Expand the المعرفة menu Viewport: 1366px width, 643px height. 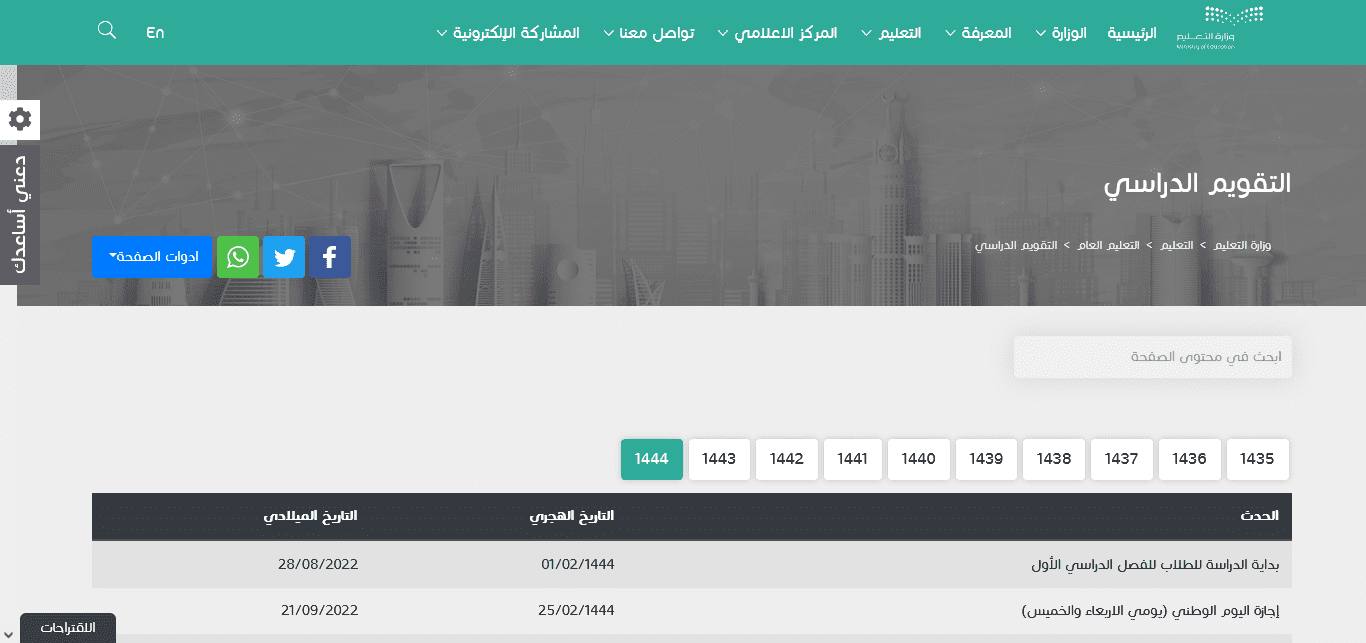click(x=979, y=33)
